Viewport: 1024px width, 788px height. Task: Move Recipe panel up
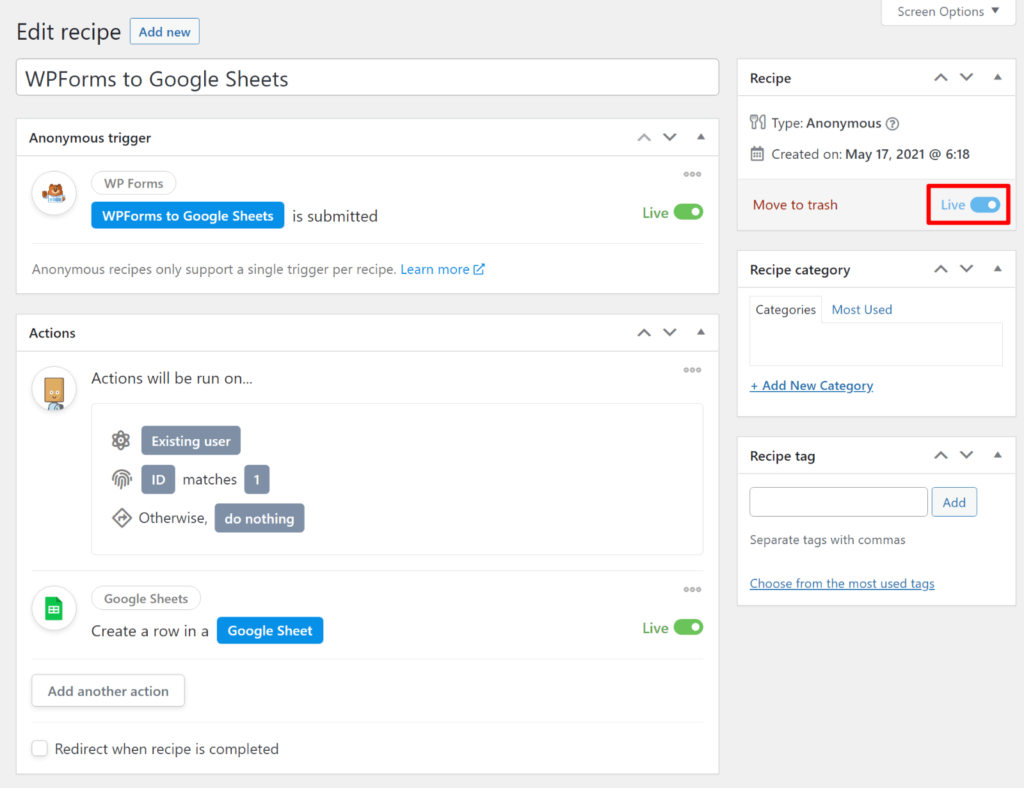coord(940,78)
